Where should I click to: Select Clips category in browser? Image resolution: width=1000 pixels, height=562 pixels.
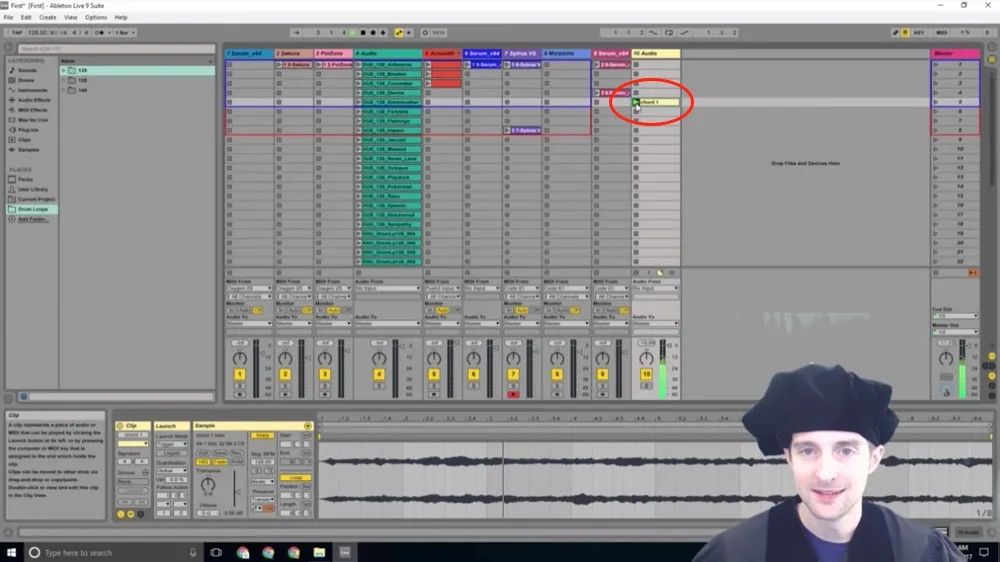click(24, 140)
